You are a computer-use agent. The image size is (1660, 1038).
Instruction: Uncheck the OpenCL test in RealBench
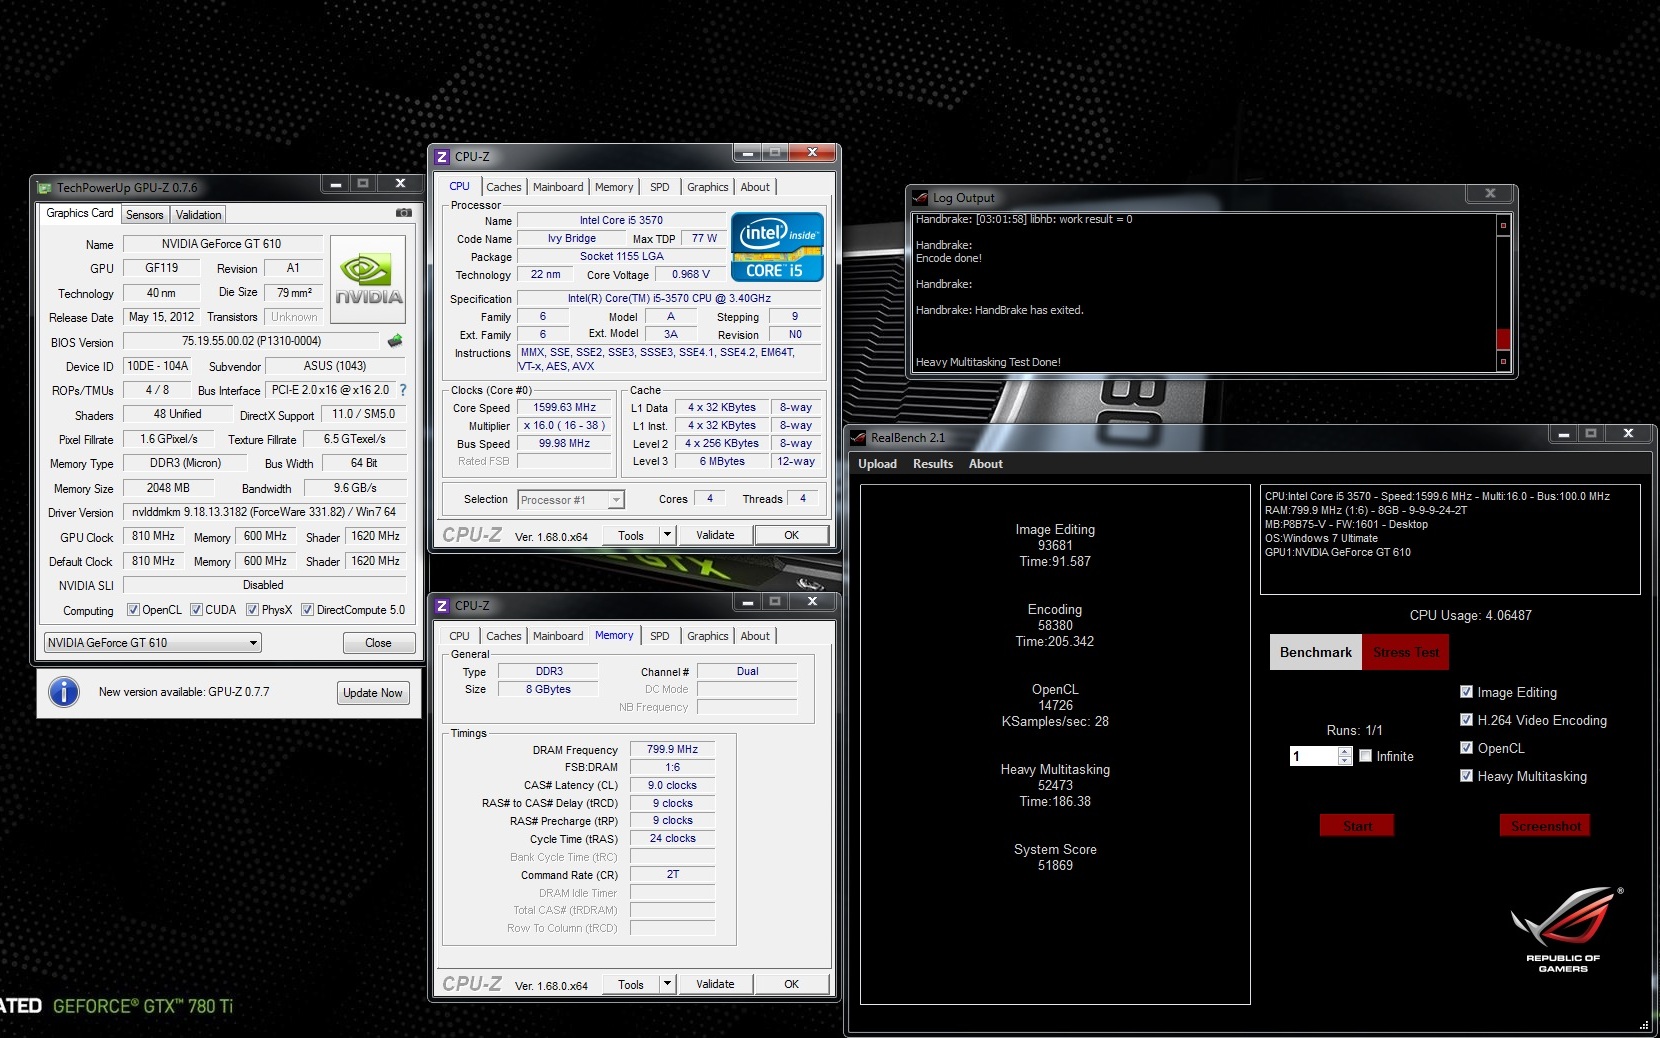tap(1466, 748)
